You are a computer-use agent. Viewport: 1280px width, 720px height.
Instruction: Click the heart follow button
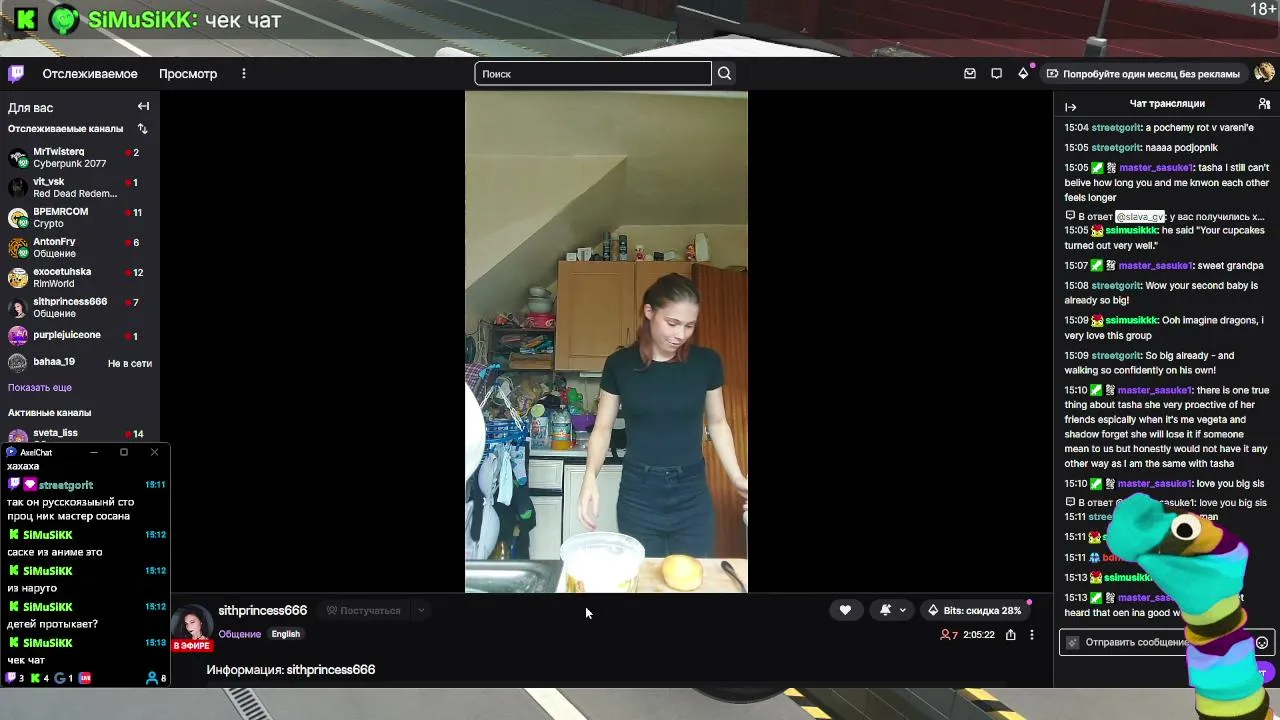[x=845, y=611]
